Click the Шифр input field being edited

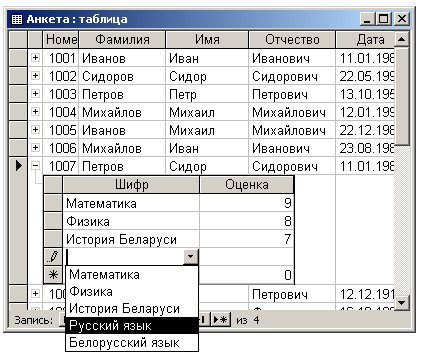point(125,257)
